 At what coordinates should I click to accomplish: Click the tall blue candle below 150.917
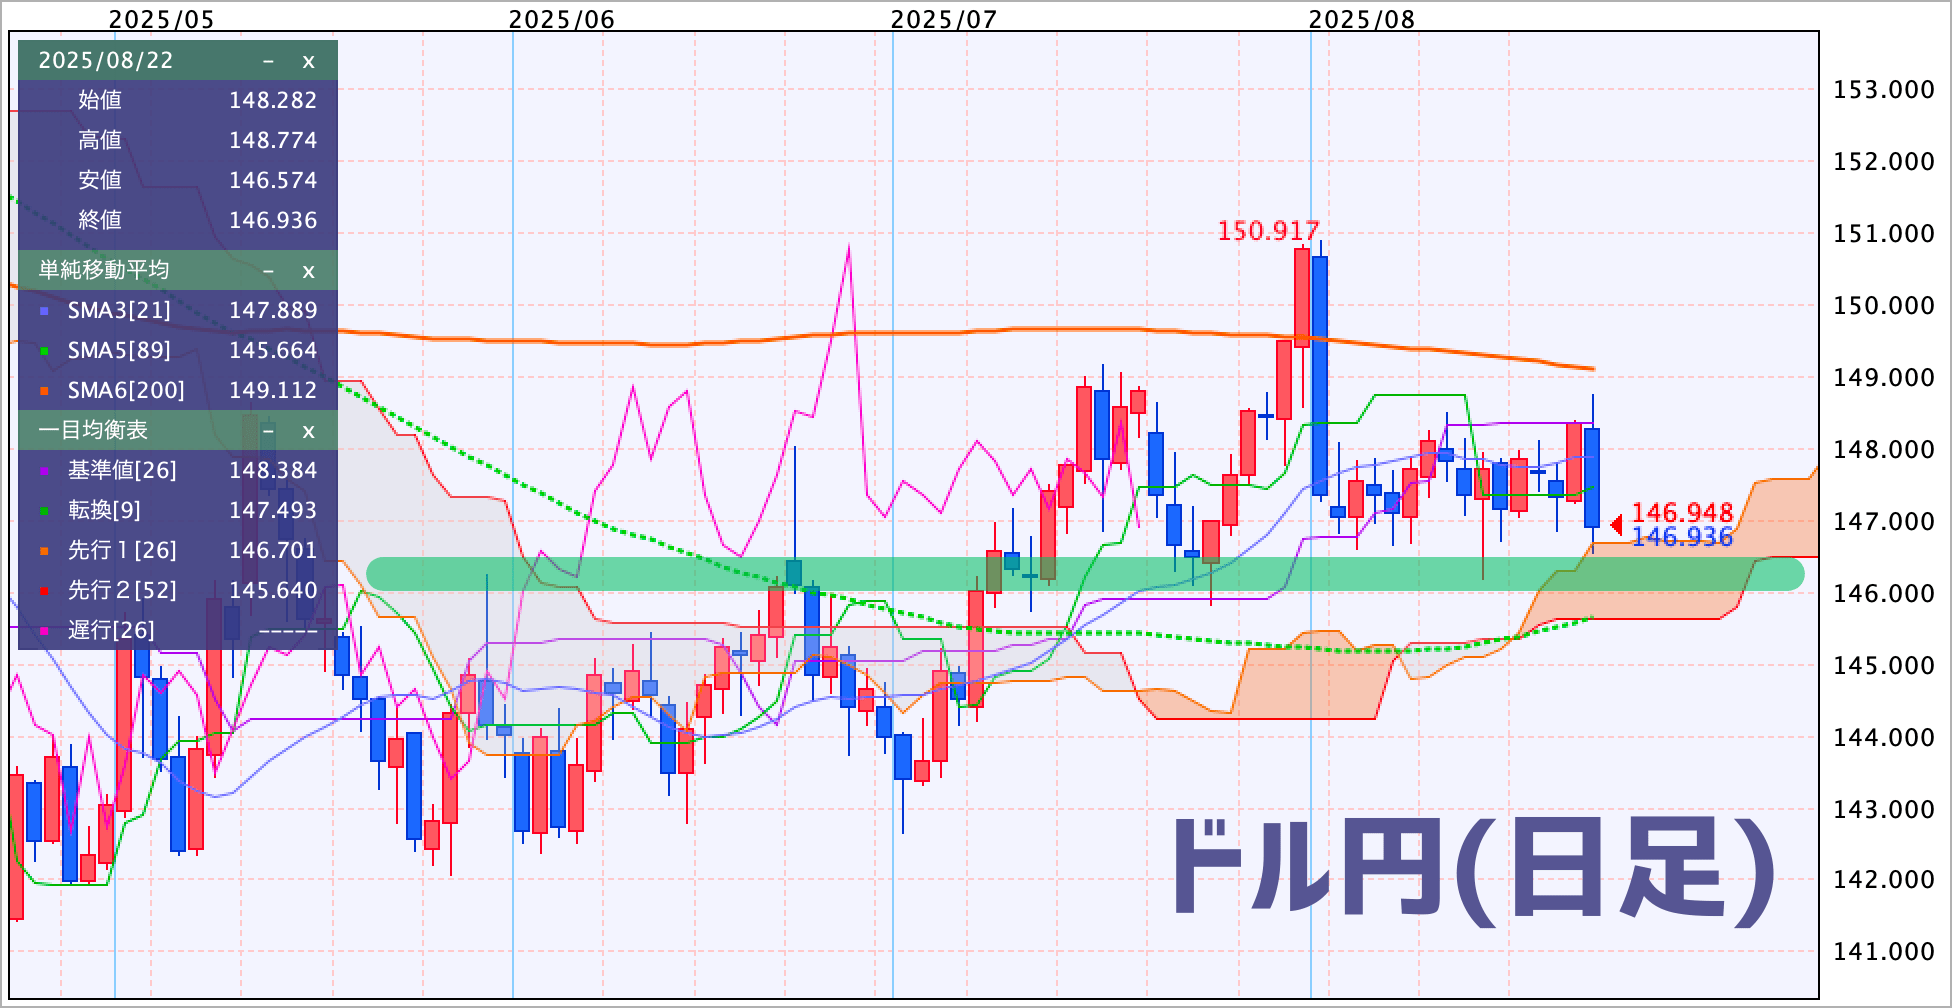[1320, 375]
